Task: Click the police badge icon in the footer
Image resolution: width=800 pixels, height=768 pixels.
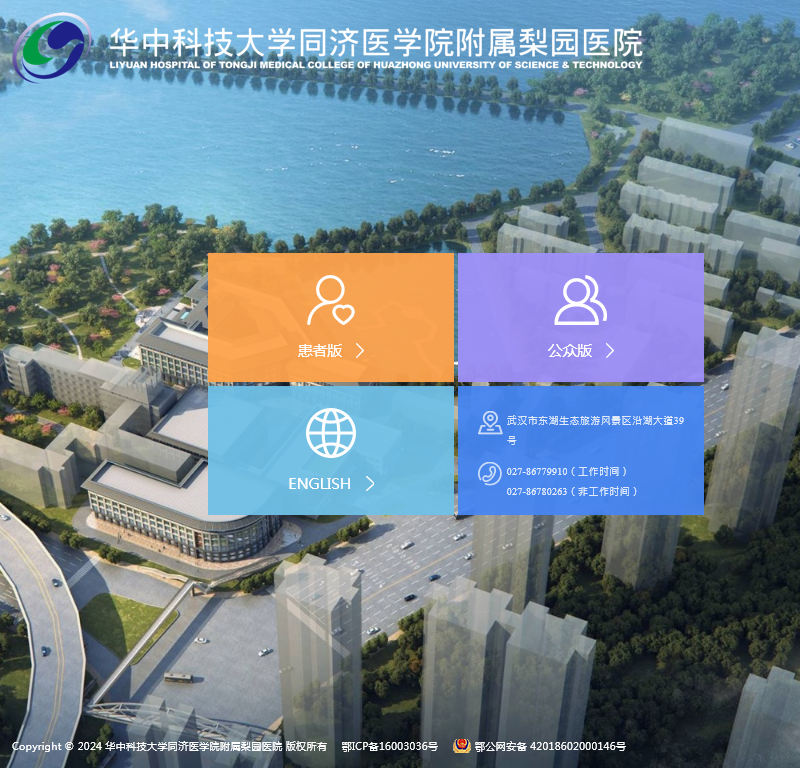Action: click(x=462, y=745)
